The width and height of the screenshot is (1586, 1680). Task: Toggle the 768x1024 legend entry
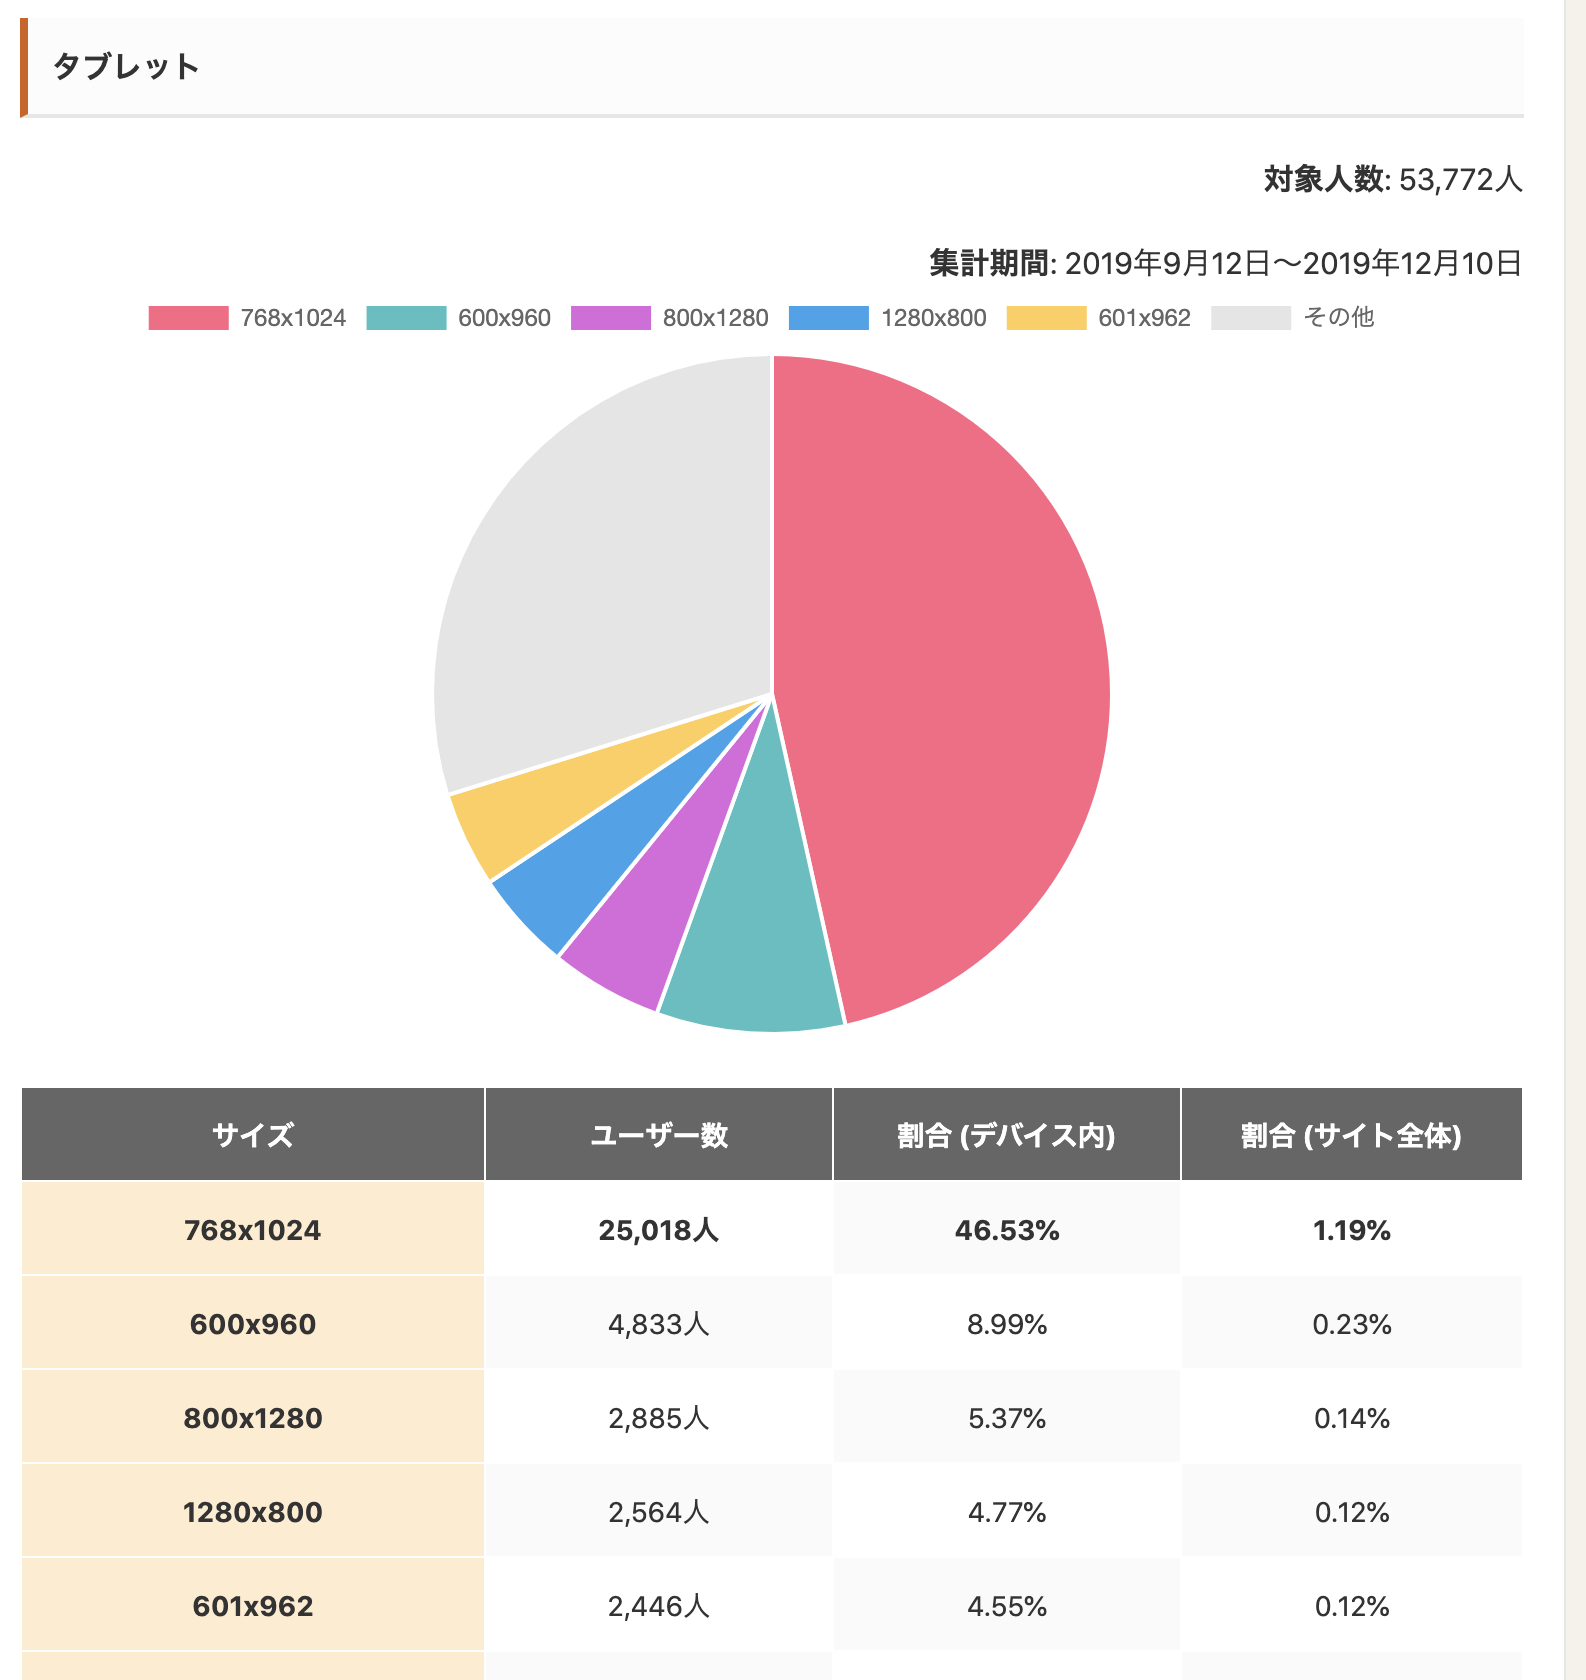[247, 318]
